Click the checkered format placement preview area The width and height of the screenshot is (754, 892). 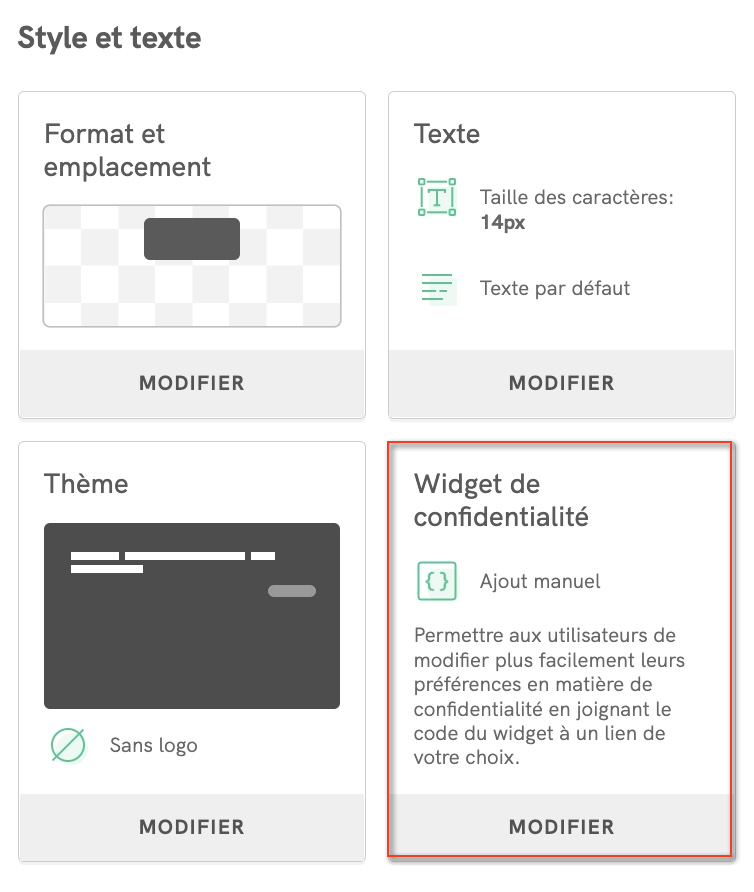[192, 266]
